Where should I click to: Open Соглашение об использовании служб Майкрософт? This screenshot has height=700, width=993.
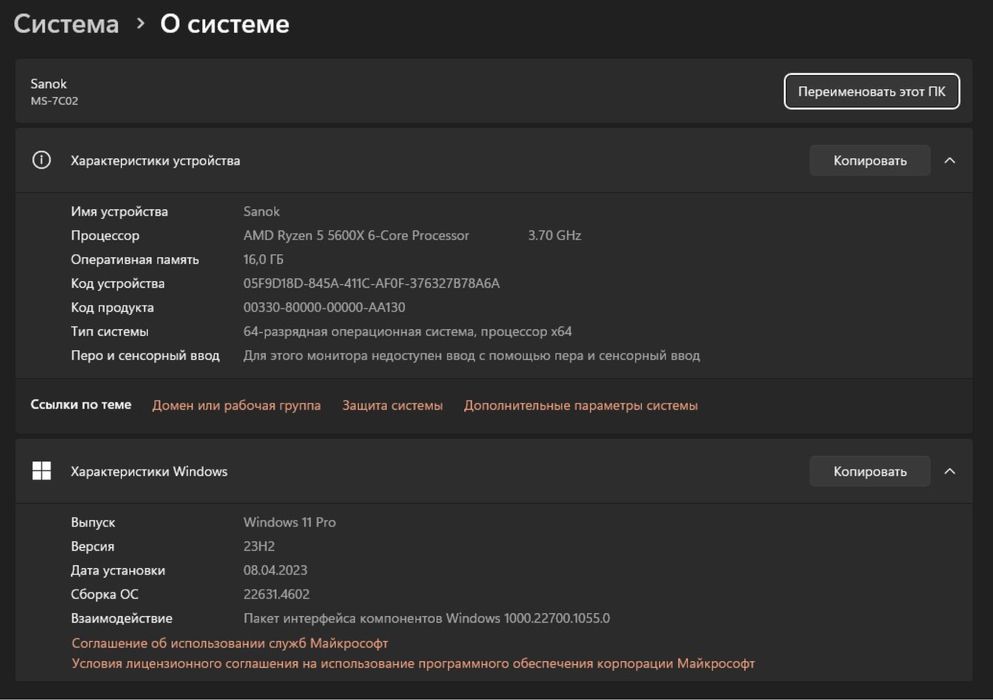[x=229, y=643]
